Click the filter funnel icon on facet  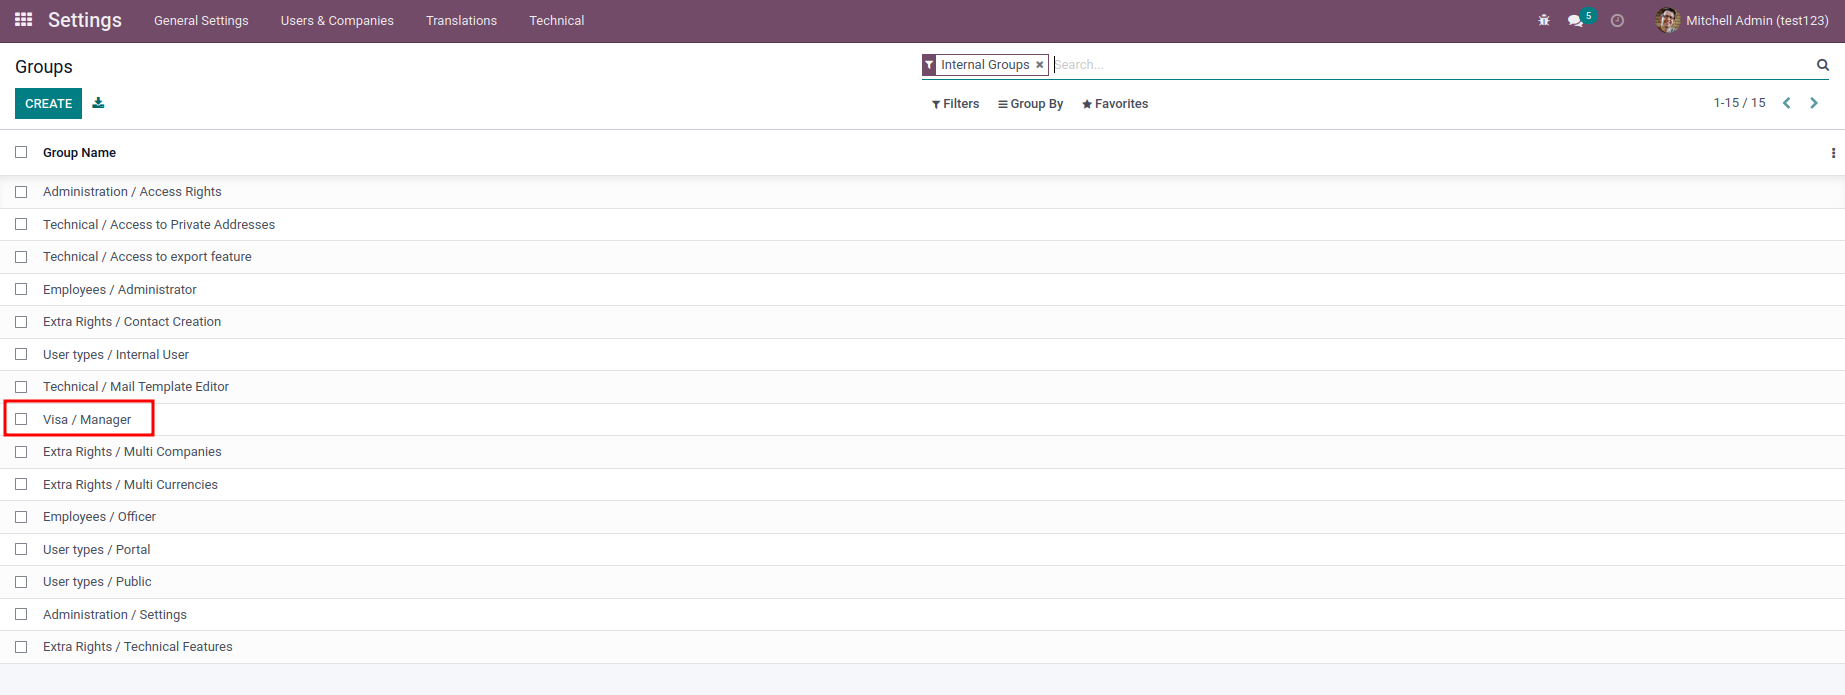click(x=929, y=65)
